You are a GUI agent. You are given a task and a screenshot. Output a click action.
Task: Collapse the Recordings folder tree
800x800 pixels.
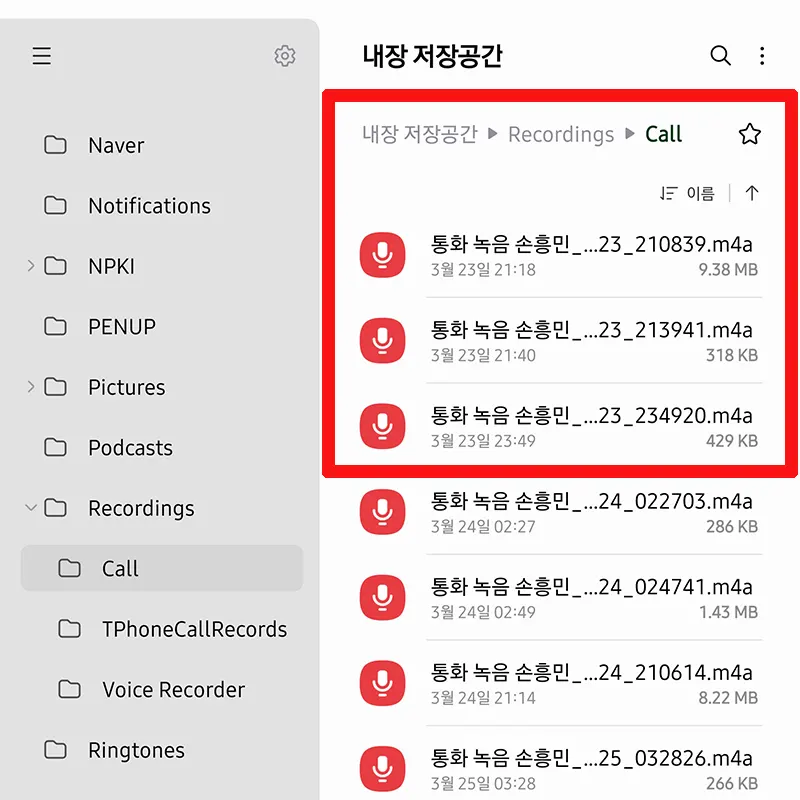pyautogui.click(x=30, y=508)
